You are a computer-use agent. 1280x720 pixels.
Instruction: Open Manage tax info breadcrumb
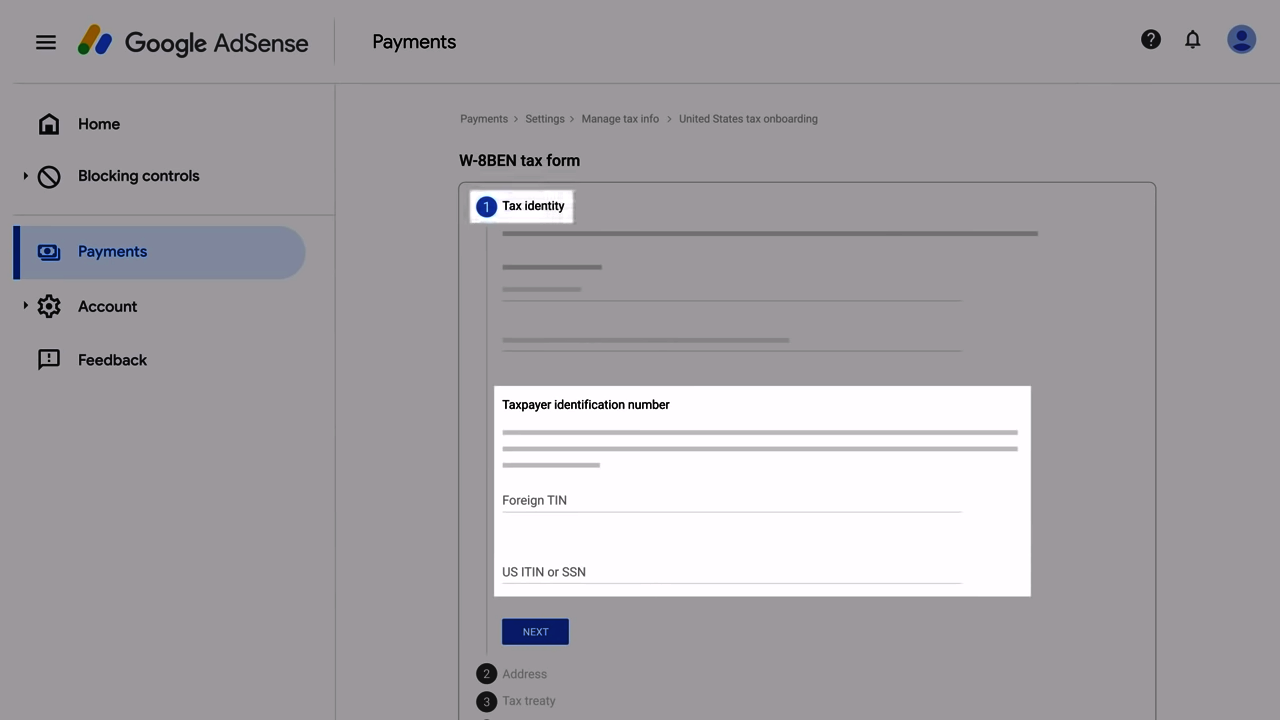tap(620, 119)
